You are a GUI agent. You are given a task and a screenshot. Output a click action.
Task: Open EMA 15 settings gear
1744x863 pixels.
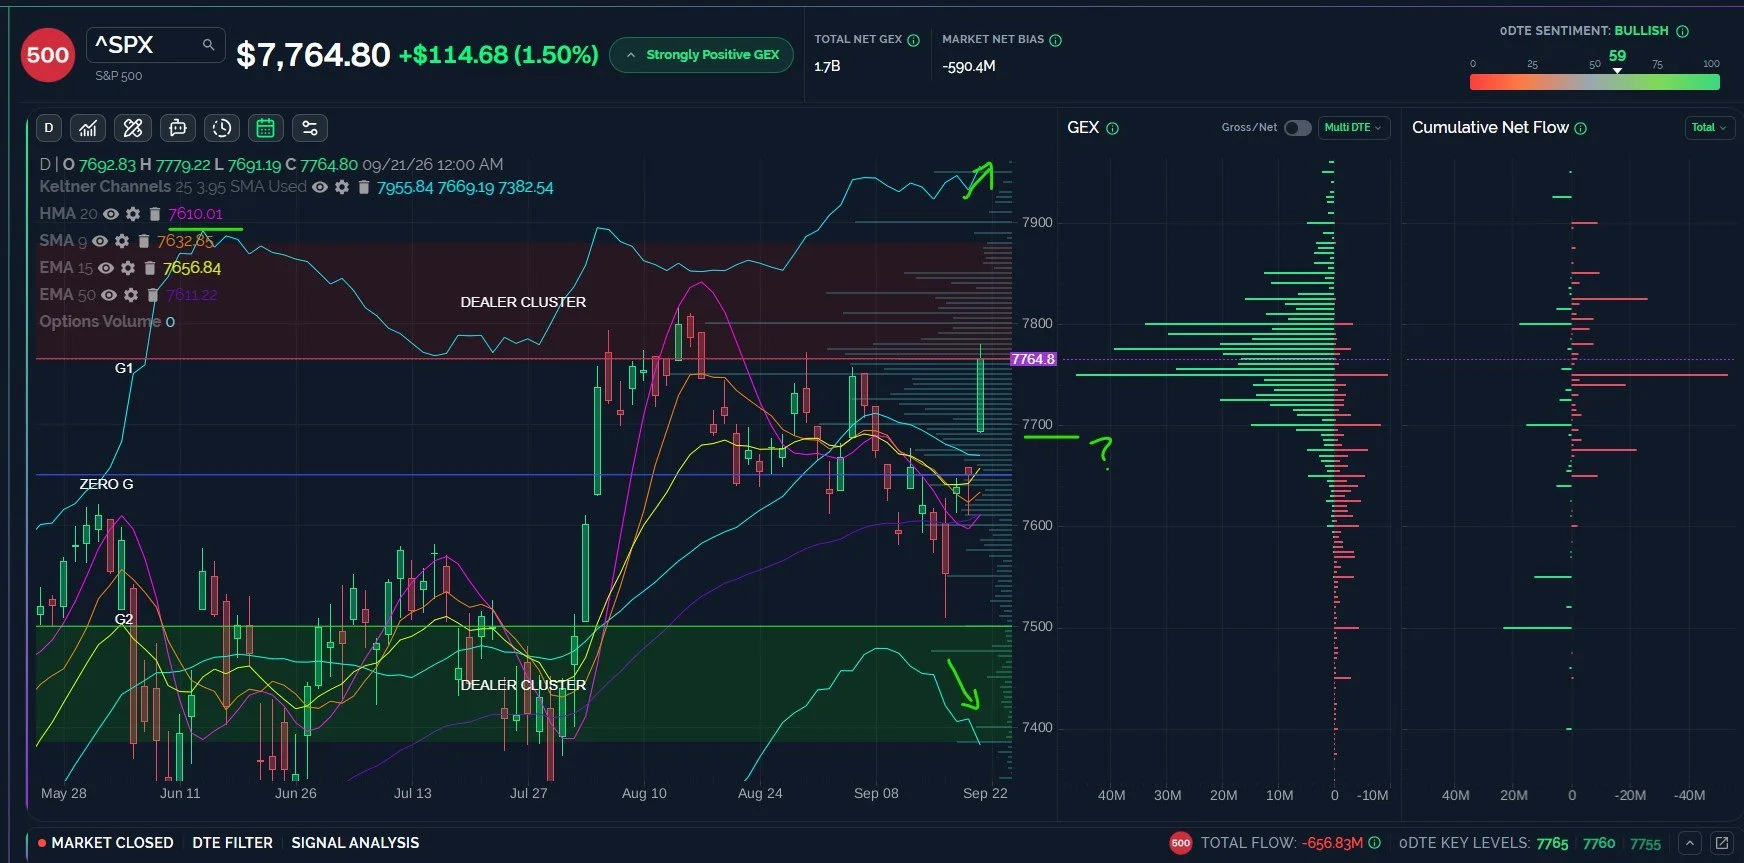(x=128, y=268)
